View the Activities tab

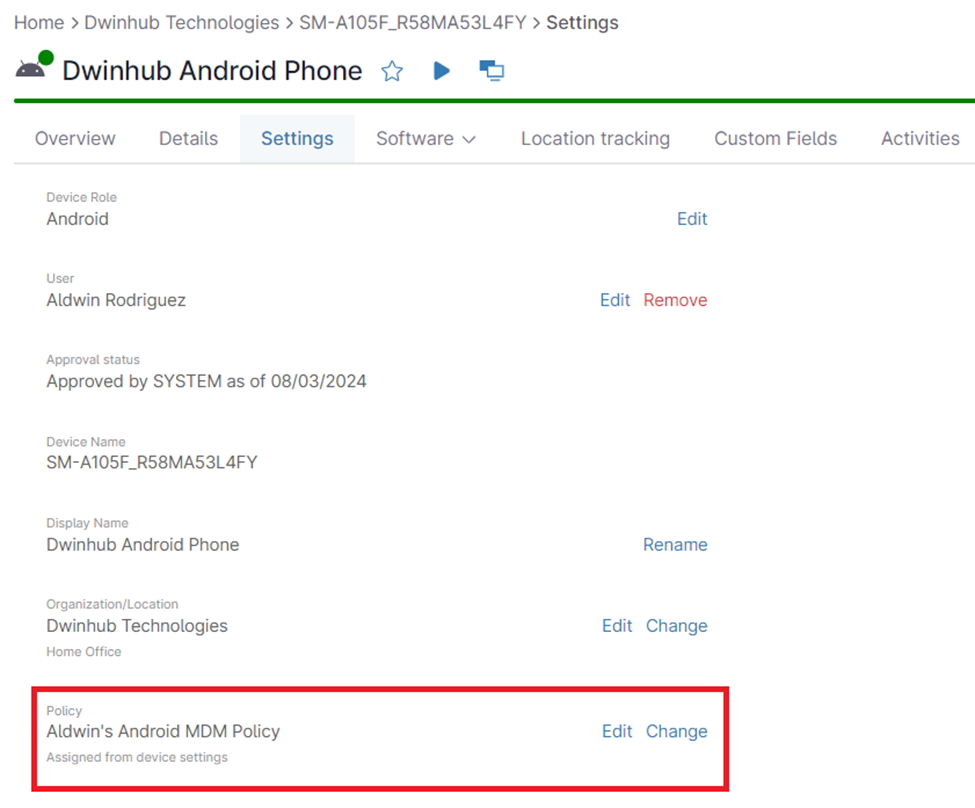pyautogui.click(x=920, y=139)
